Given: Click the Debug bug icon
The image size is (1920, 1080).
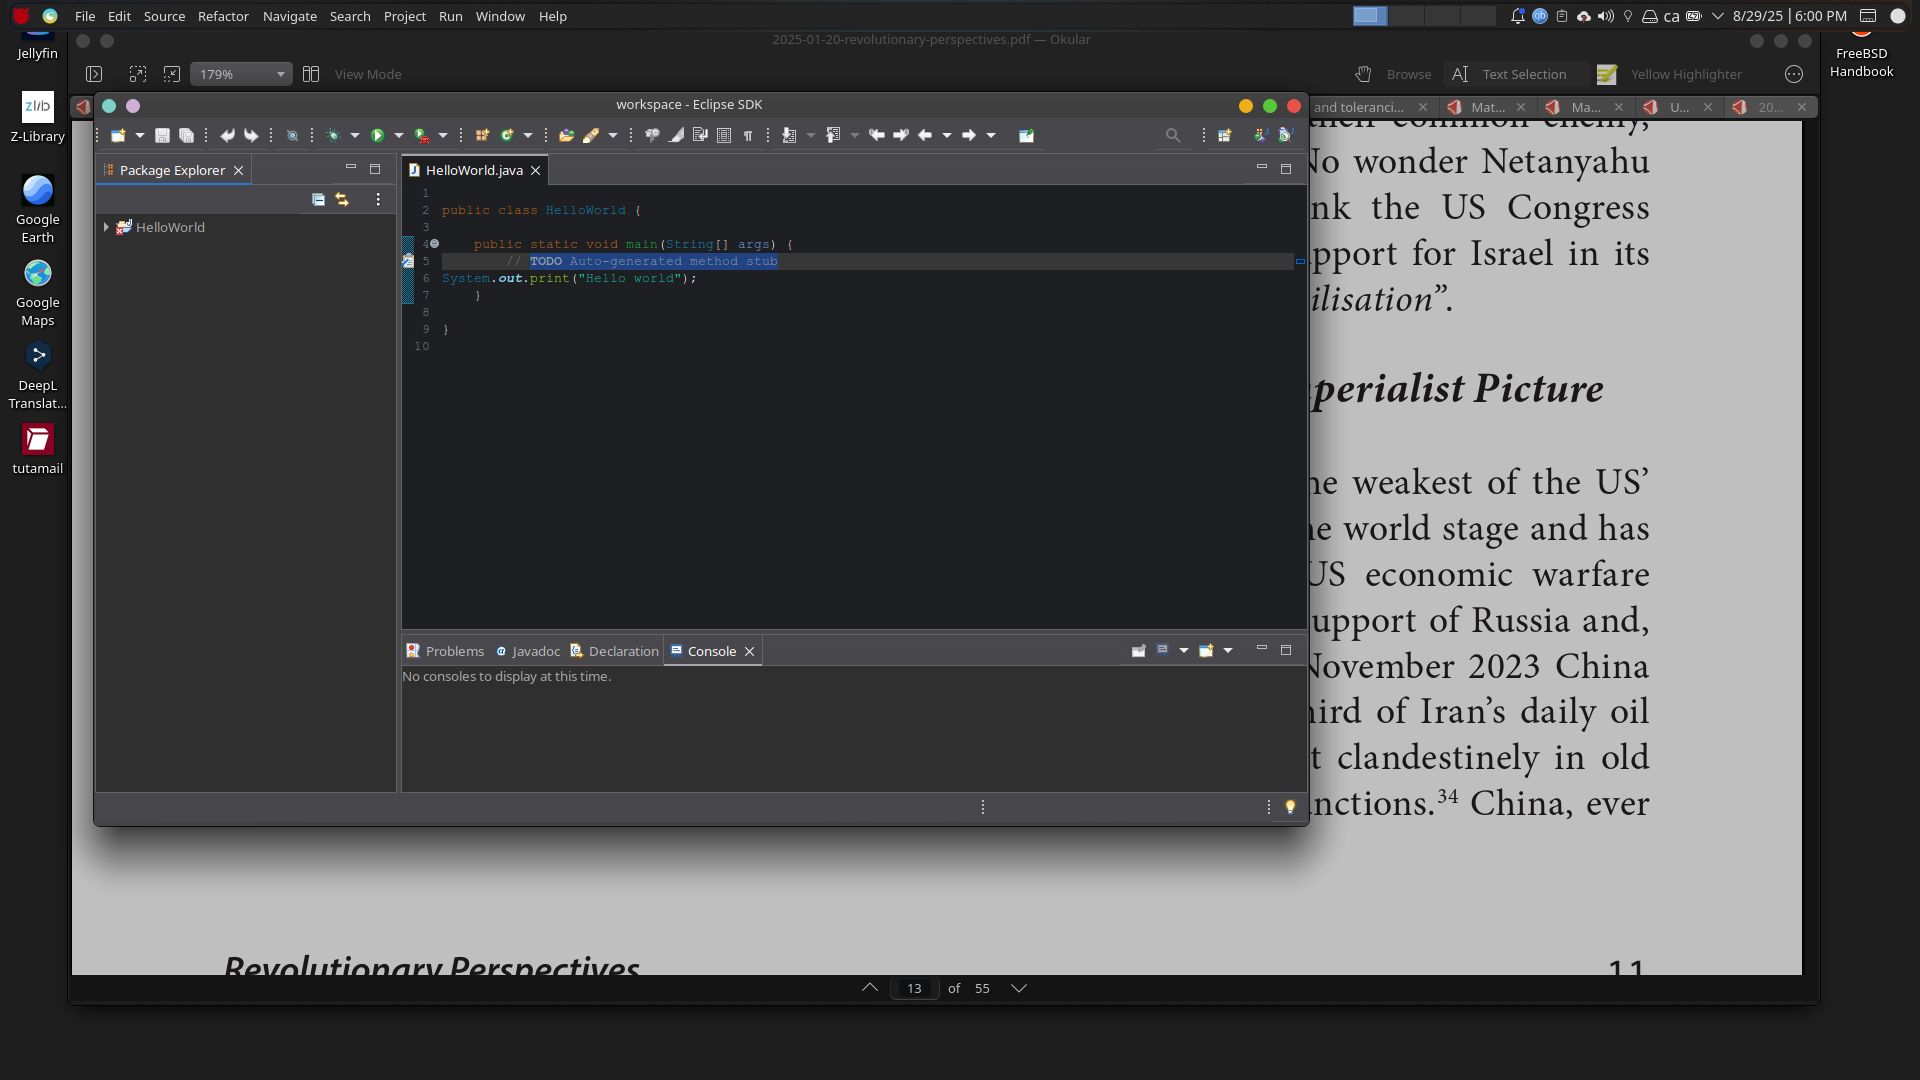Looking at the screenshot, I should [x=333, y=136].
